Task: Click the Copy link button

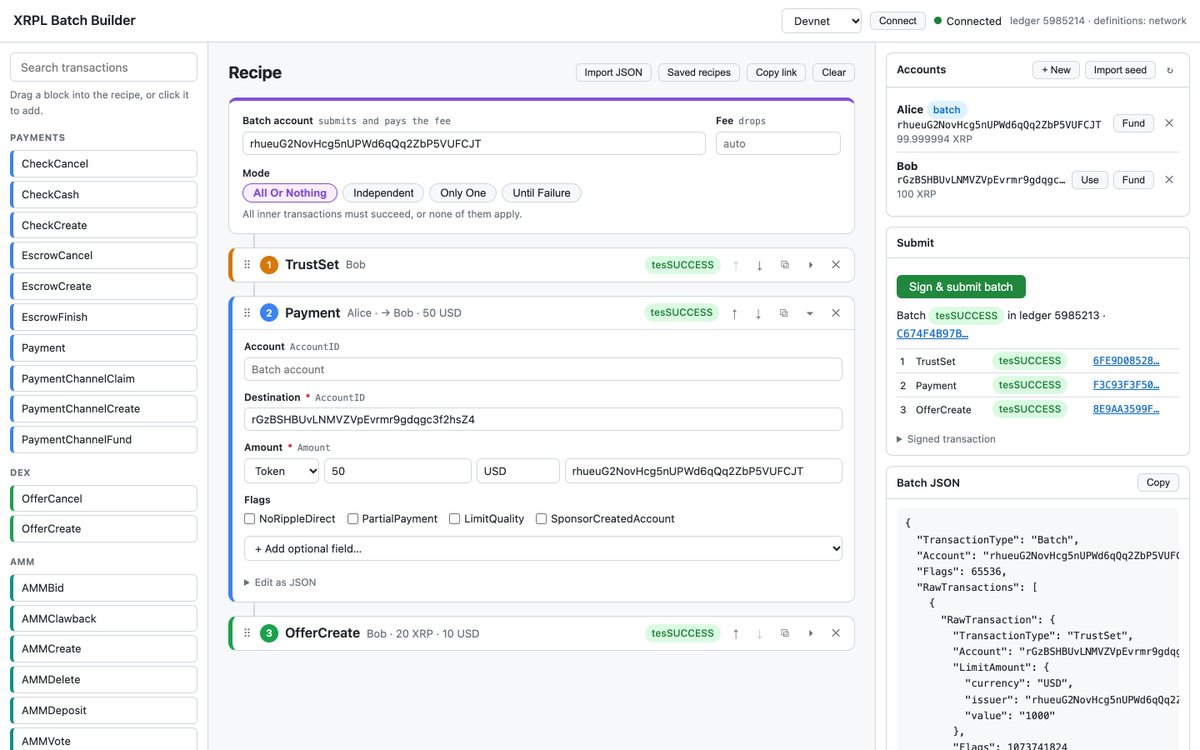Action: [x=776, y=72]
